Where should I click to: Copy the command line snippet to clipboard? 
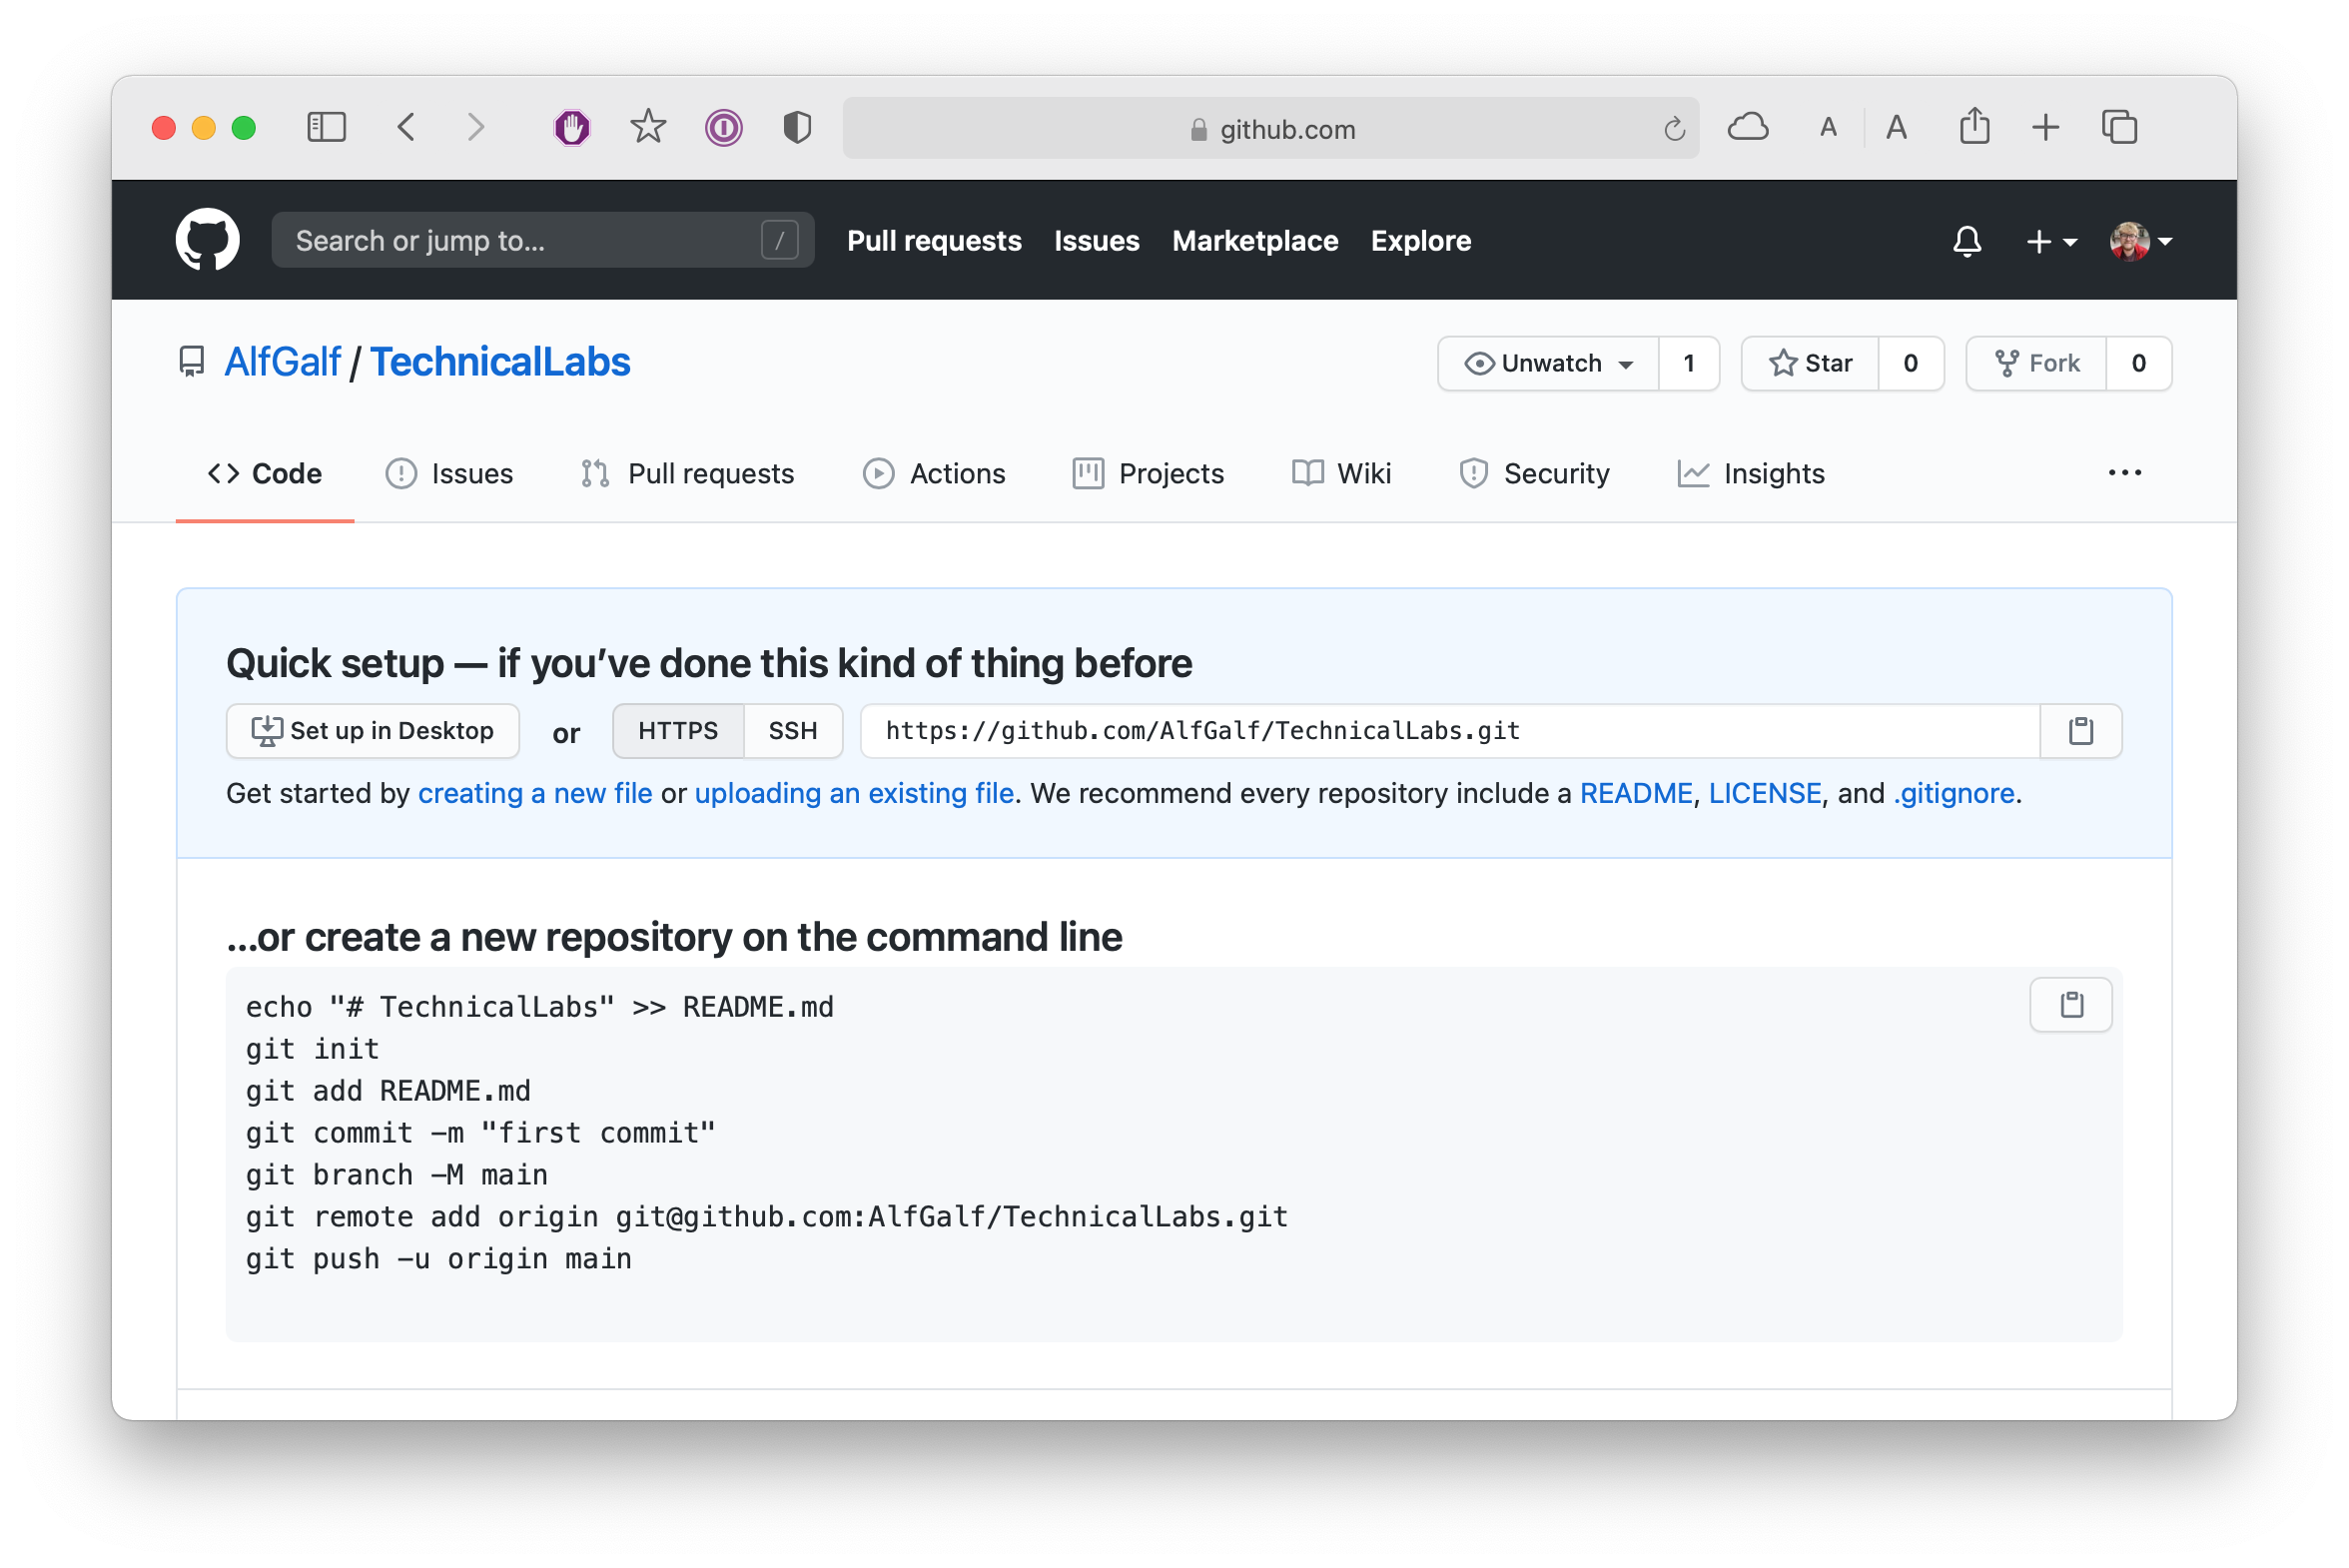(2071, 1004)
